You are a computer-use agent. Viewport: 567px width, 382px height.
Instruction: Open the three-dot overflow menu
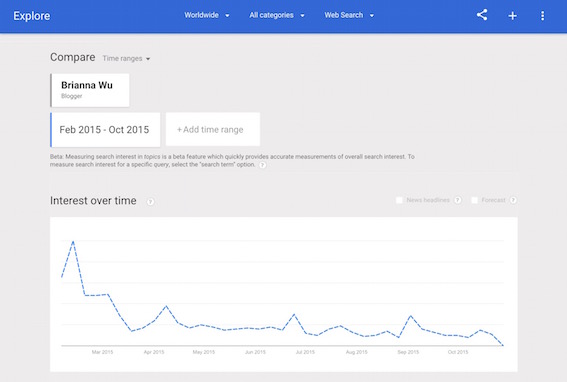(x=542, y=16)
